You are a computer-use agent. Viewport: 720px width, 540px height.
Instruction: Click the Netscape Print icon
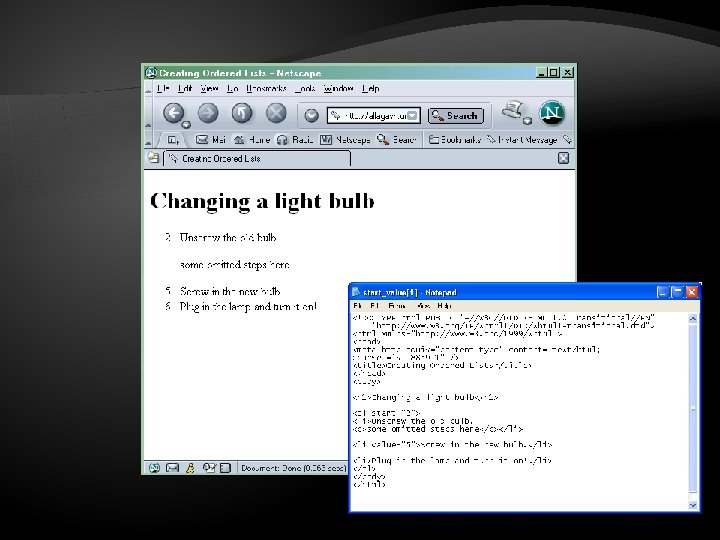[x=513, y=110]
